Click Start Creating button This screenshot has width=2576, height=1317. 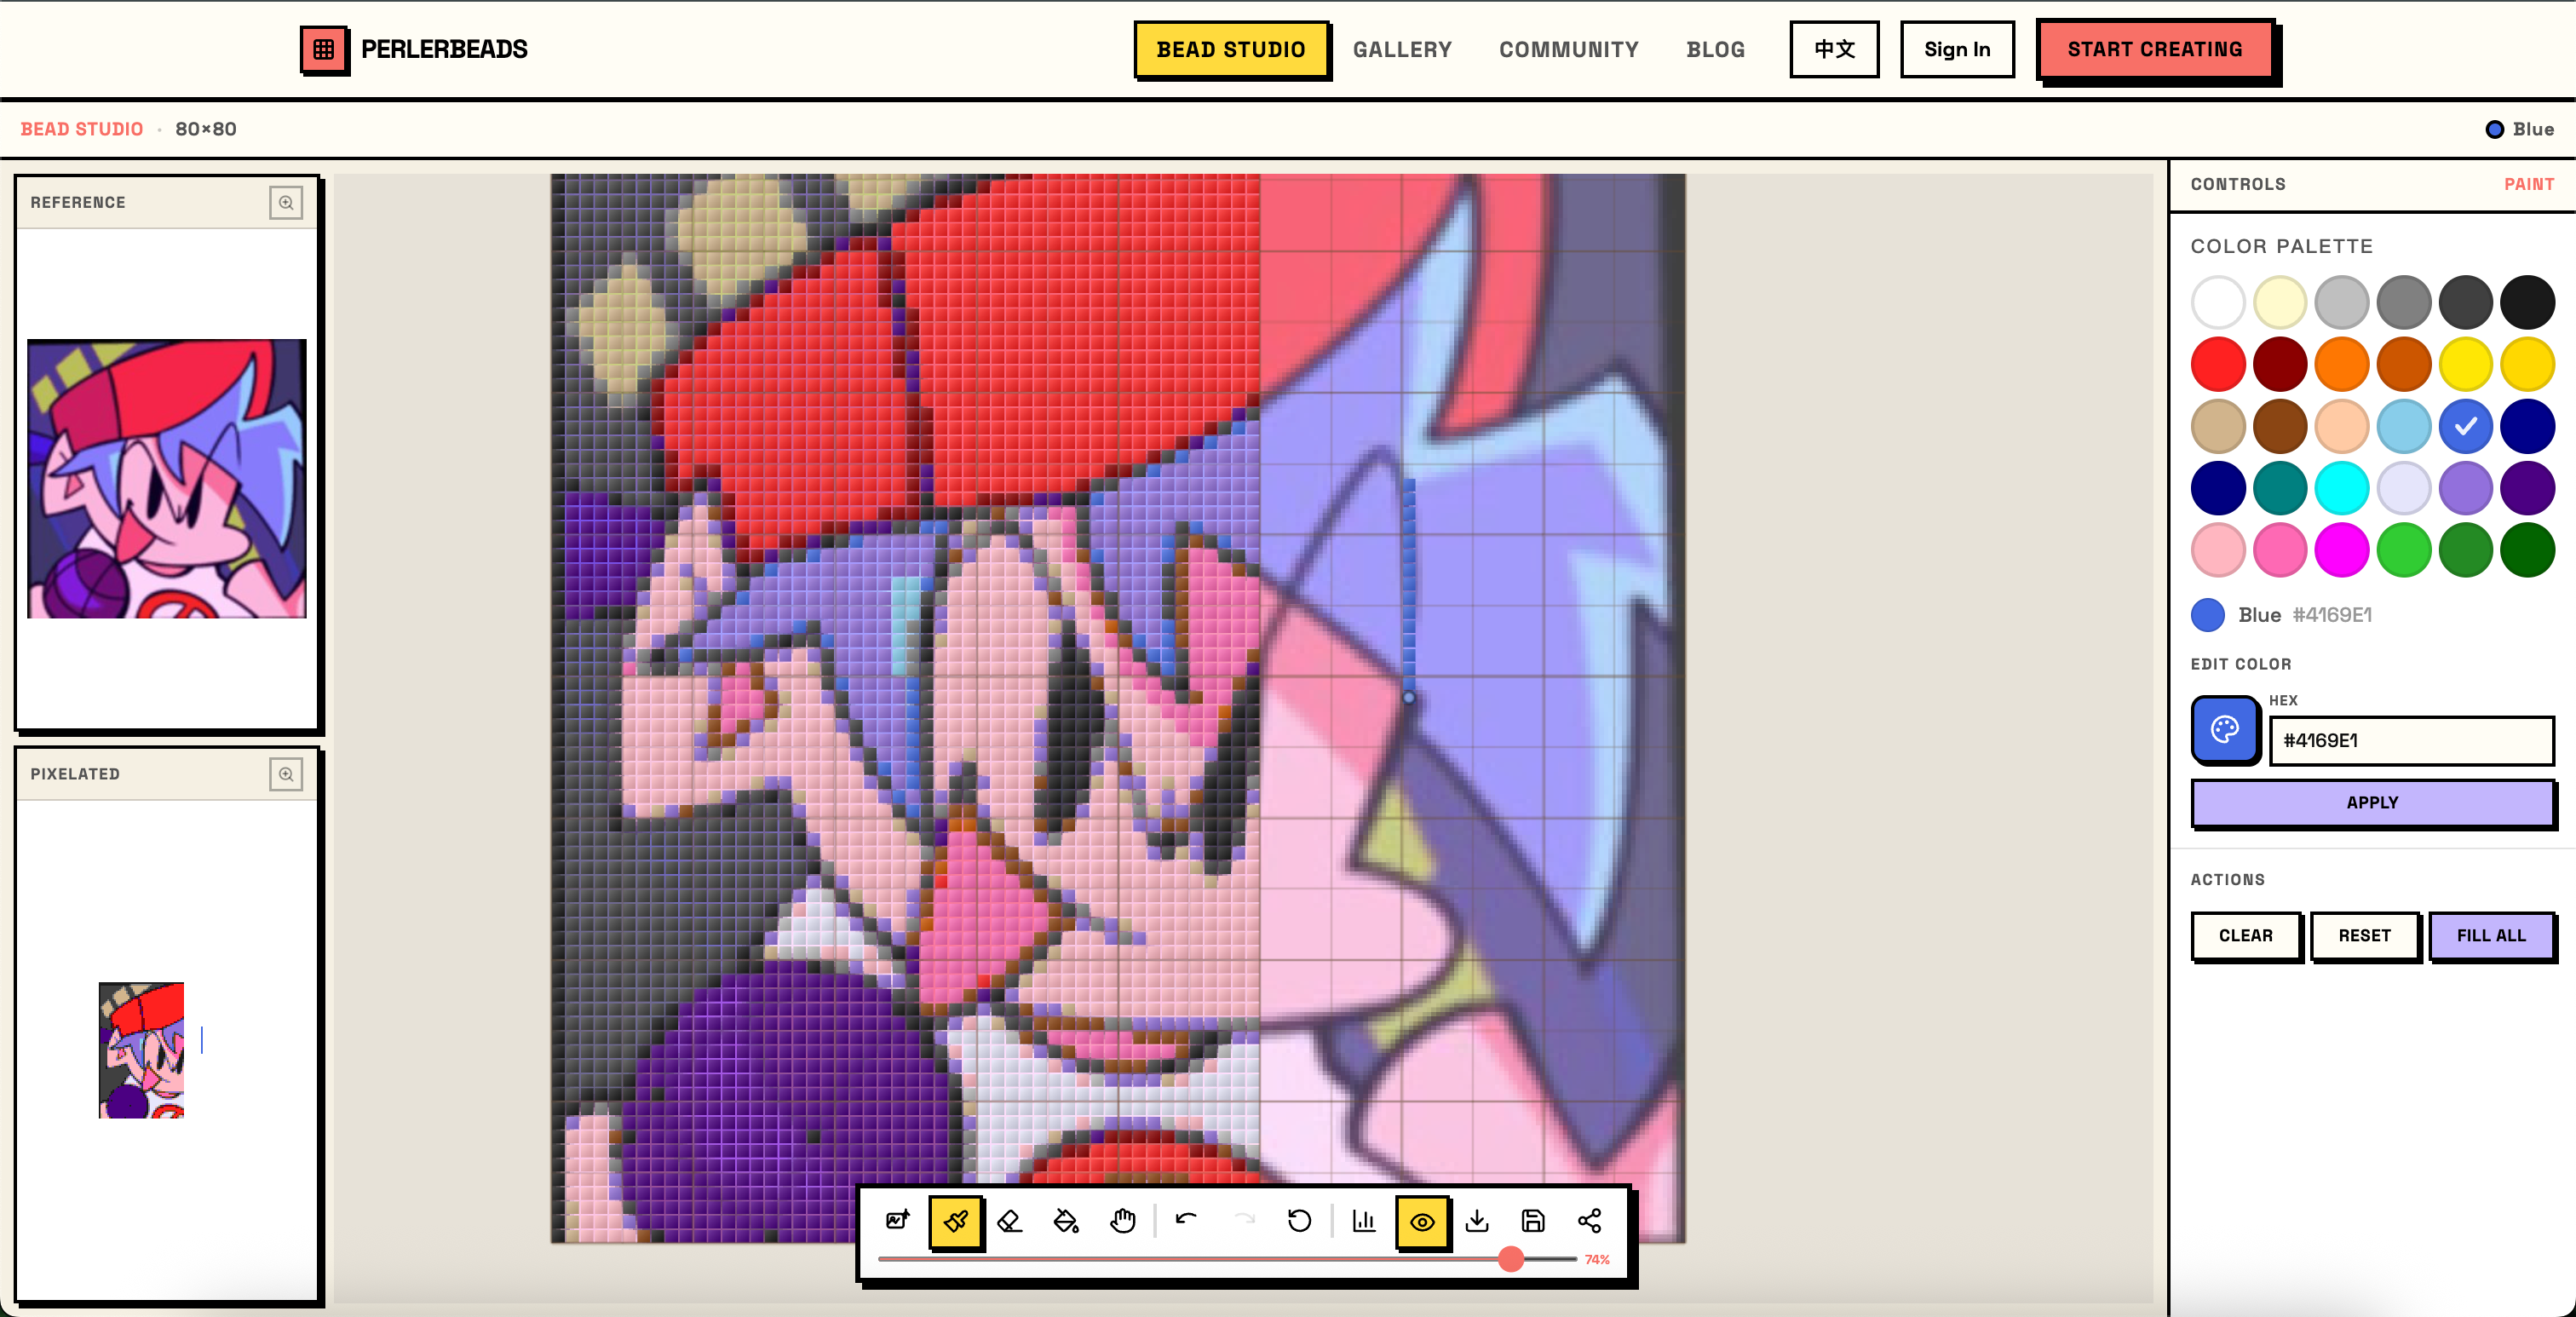pyautogui.click(x=2155, y=49)
